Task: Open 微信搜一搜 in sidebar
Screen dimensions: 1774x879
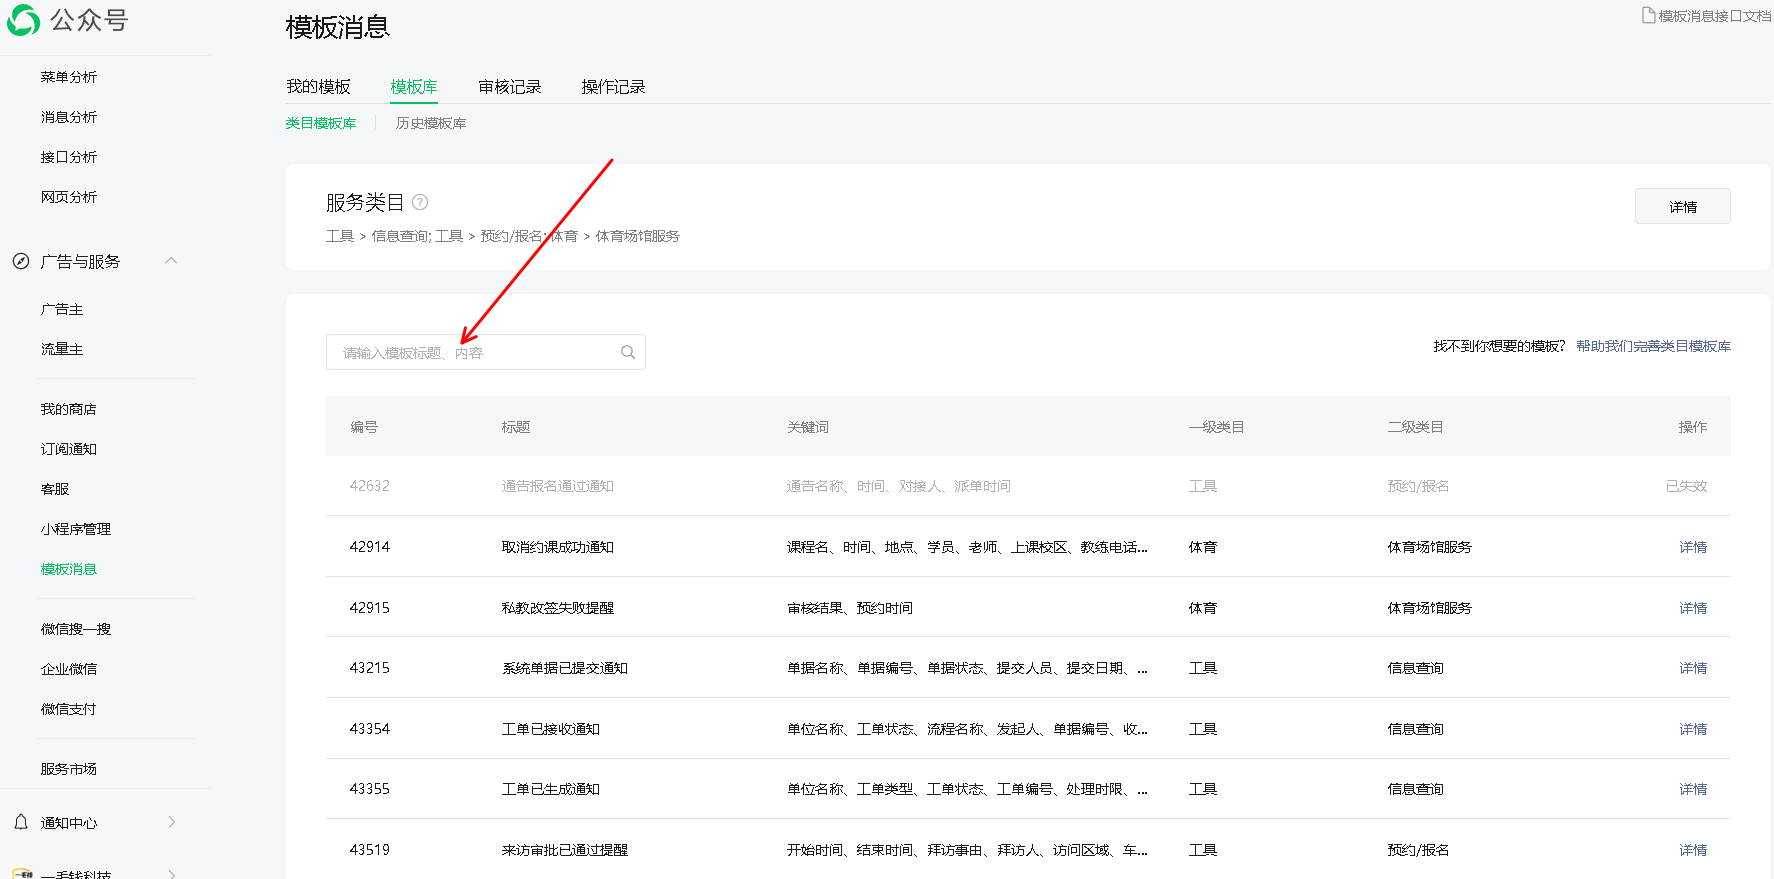Action: point(76,629)
